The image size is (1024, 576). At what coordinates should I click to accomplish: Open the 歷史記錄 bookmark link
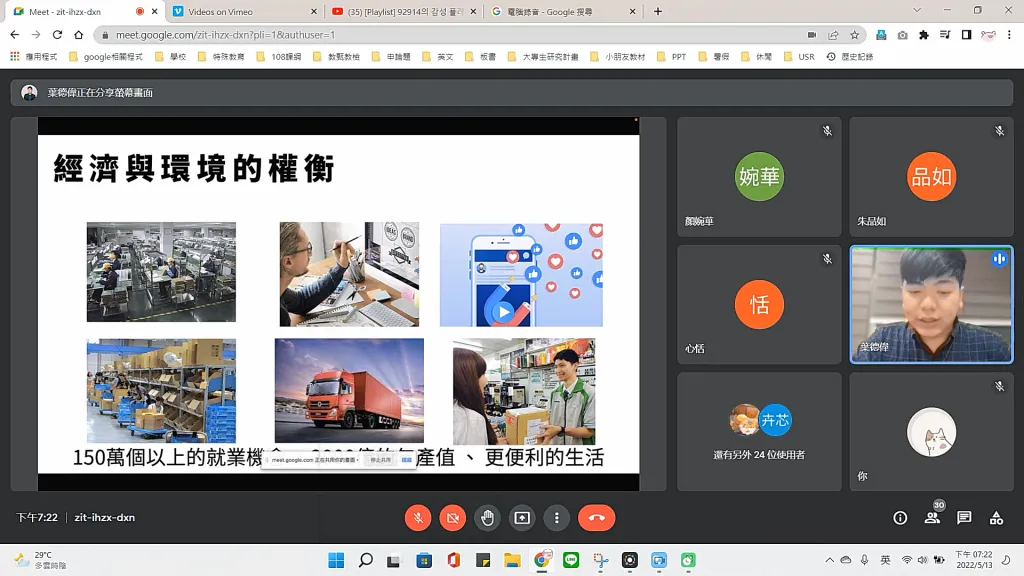click(x=850, y=57)
